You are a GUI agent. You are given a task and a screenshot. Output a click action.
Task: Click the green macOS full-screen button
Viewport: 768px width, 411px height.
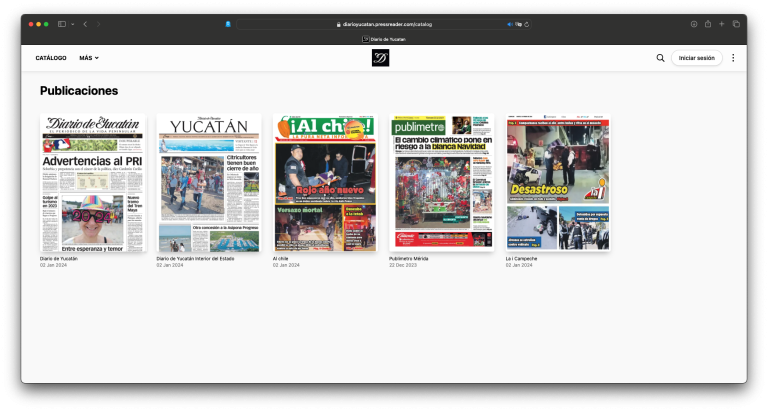click(x=46, y=24)
